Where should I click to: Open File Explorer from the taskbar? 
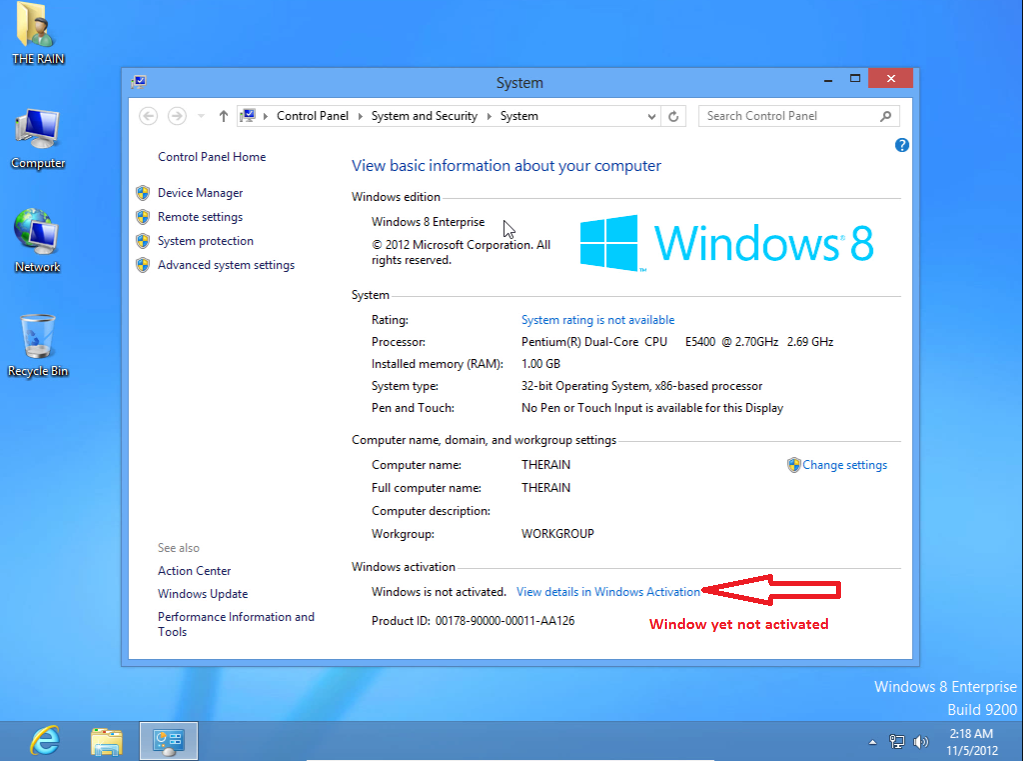(x=106, y=741)
